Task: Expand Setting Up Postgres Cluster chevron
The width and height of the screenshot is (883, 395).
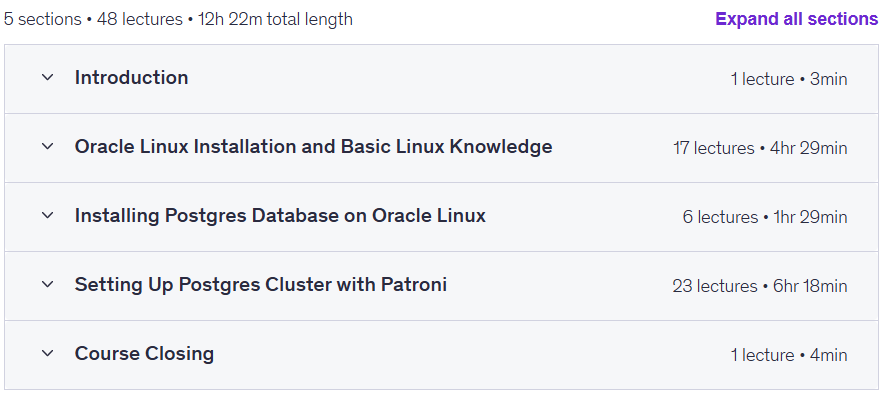Action: click(48, 285)
